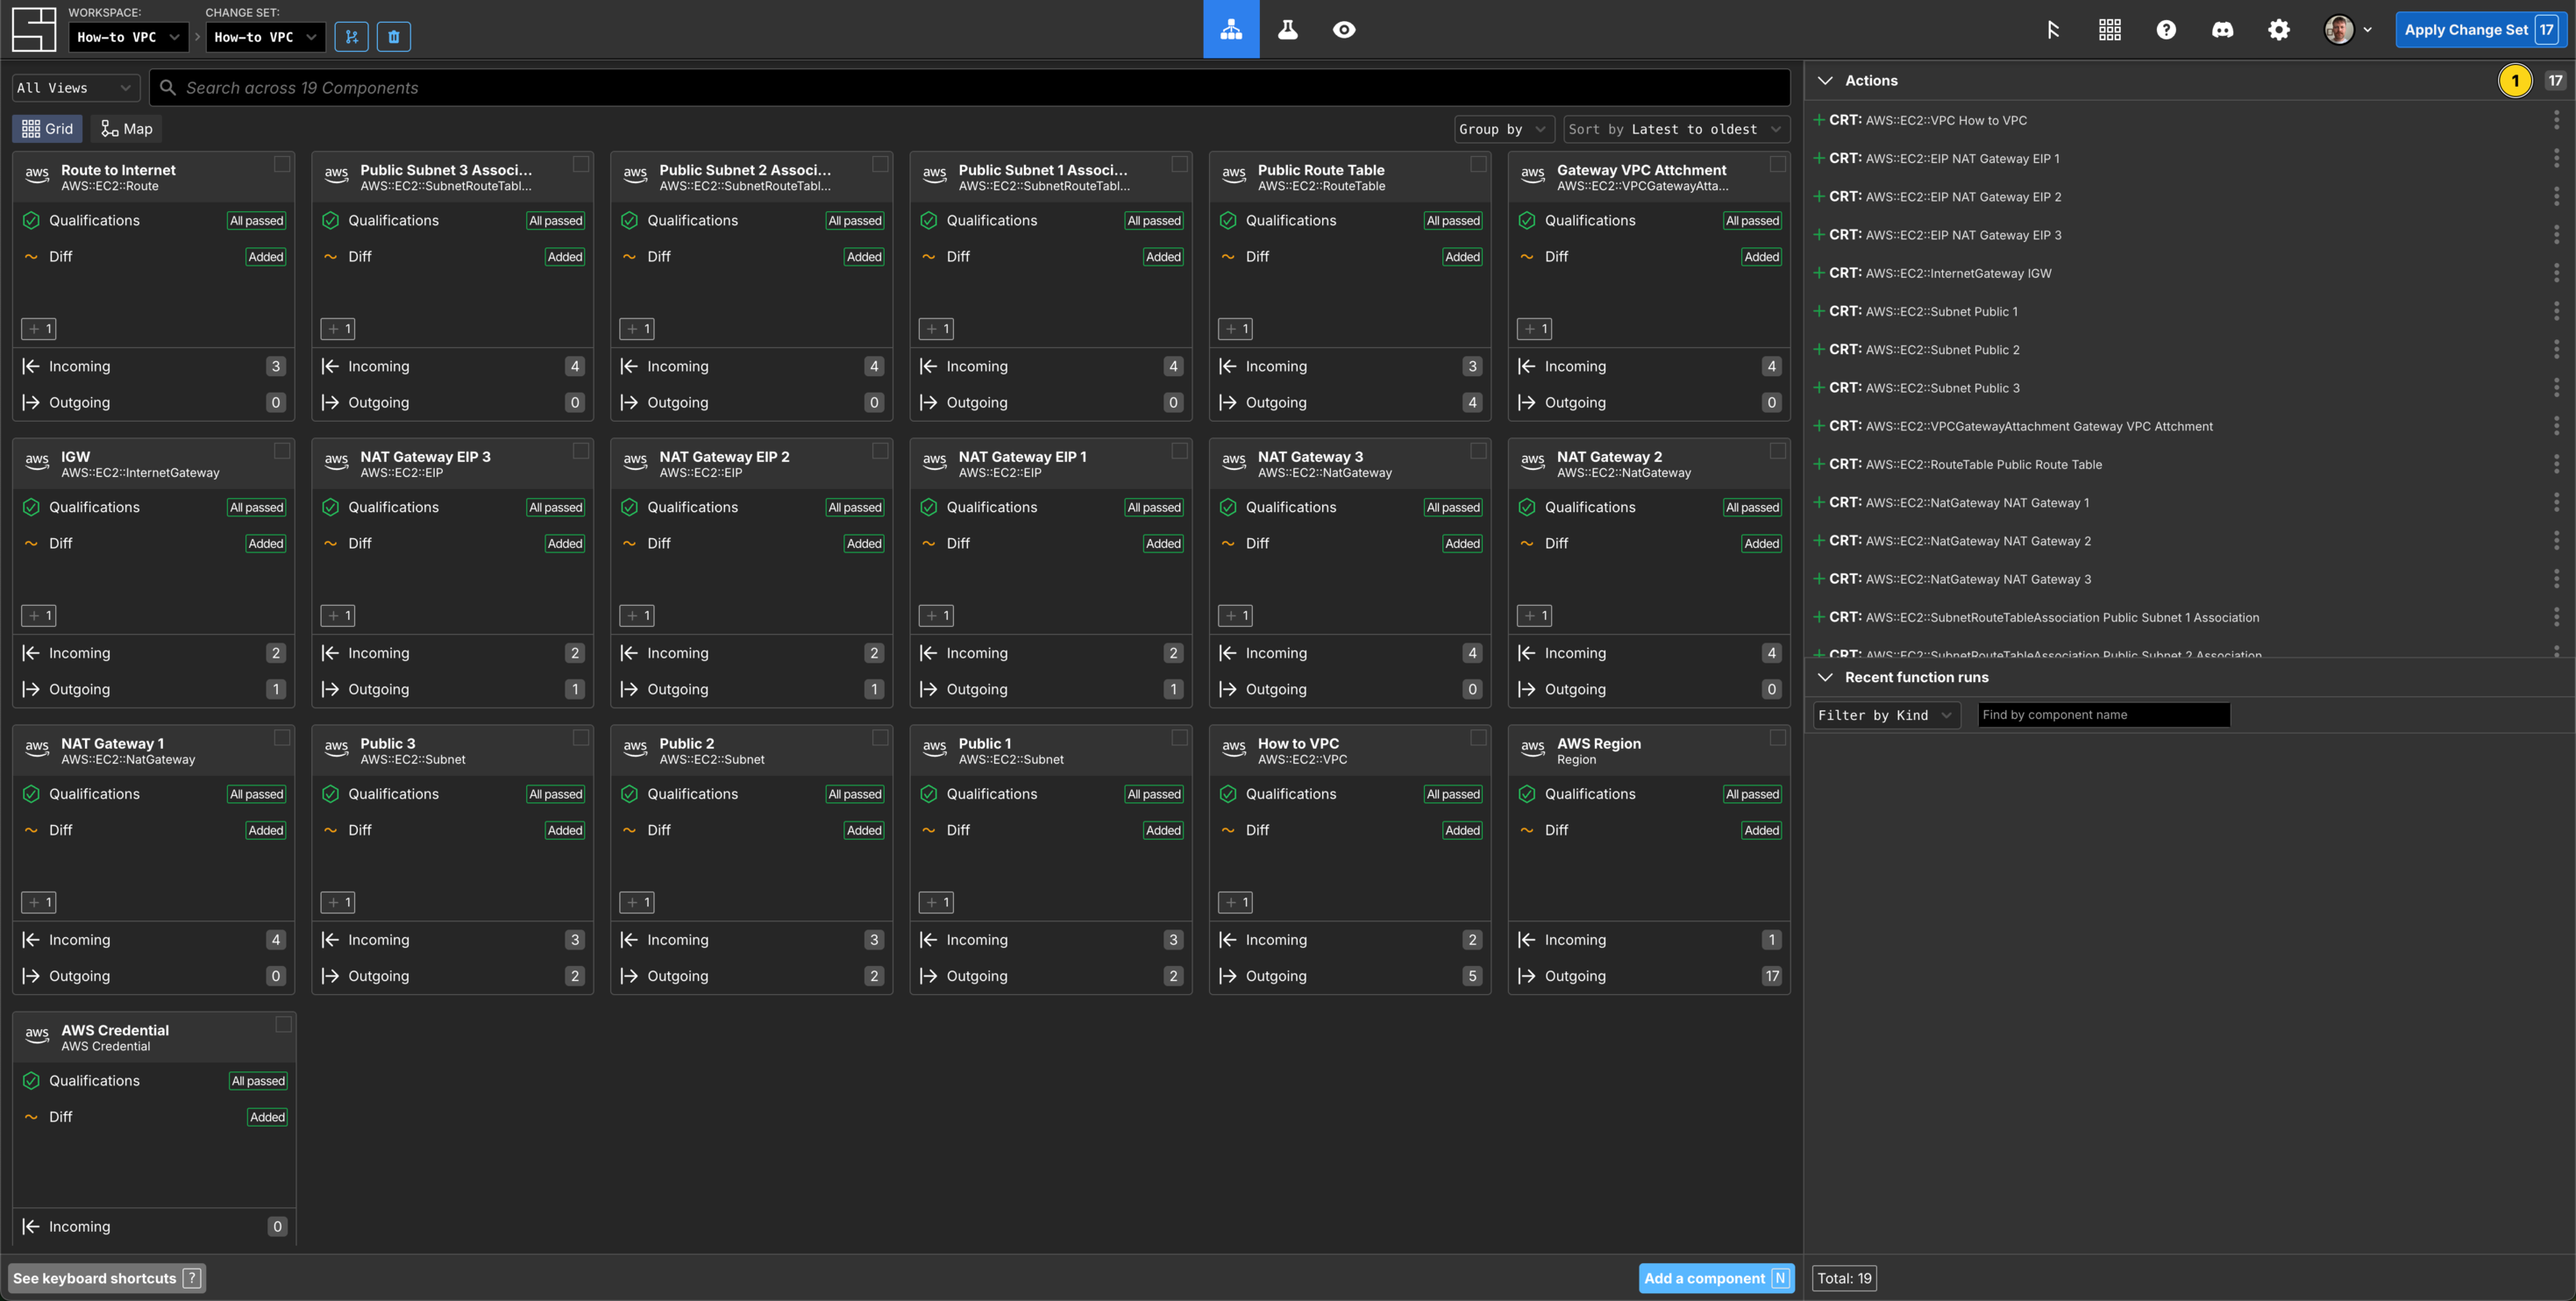Screen dimensions: 2576x1301
Task: Open the customize beaker icon
Action: pyautogui.click(x=1288, y=29)
